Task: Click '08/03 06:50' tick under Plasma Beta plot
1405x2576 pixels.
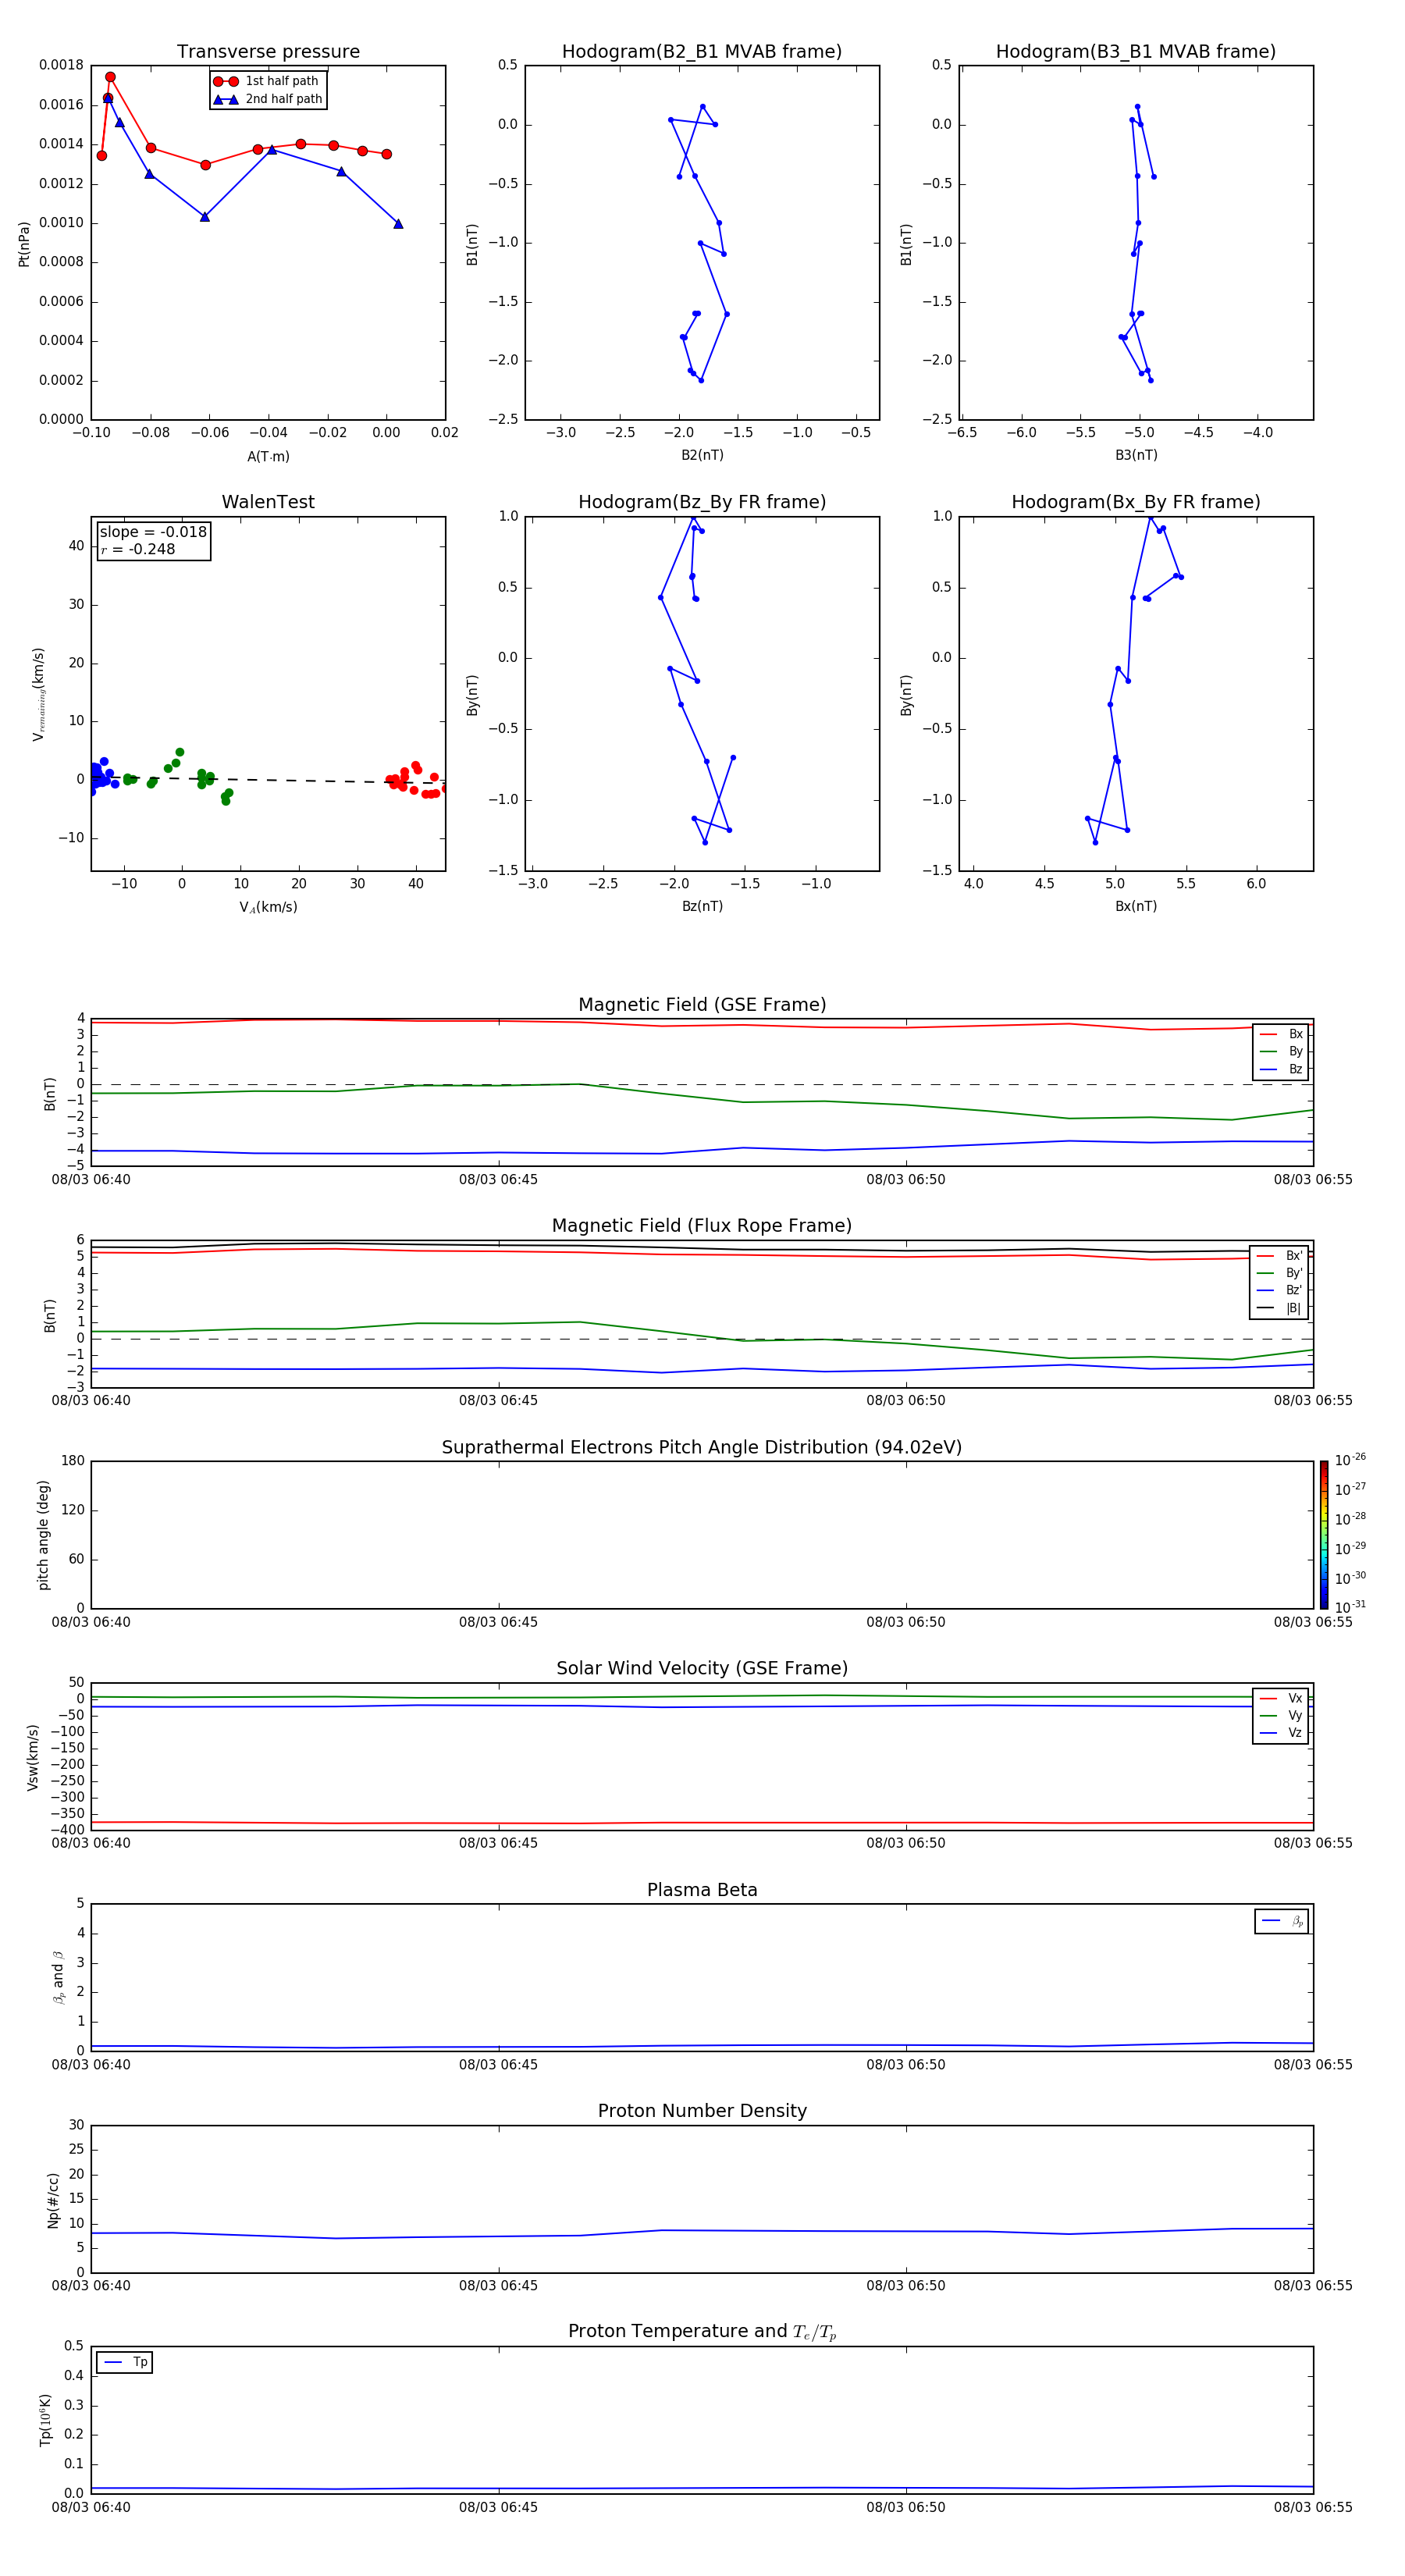Action: point(906,2065)
